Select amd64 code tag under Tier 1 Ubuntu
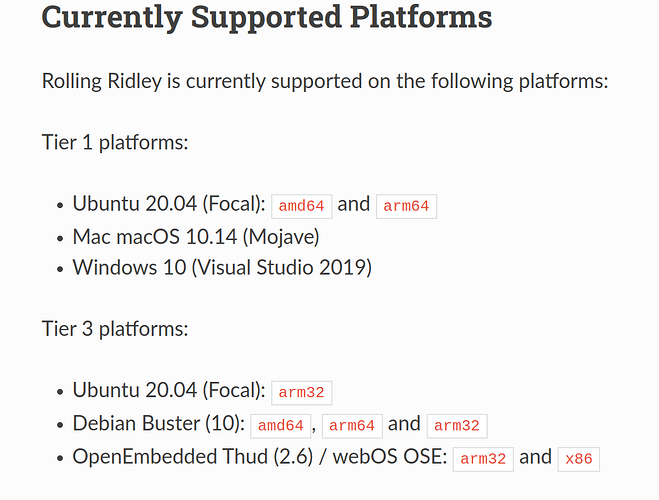Viewport: 659px width, 500px height. pyautogui.click(x=302, y=206)
